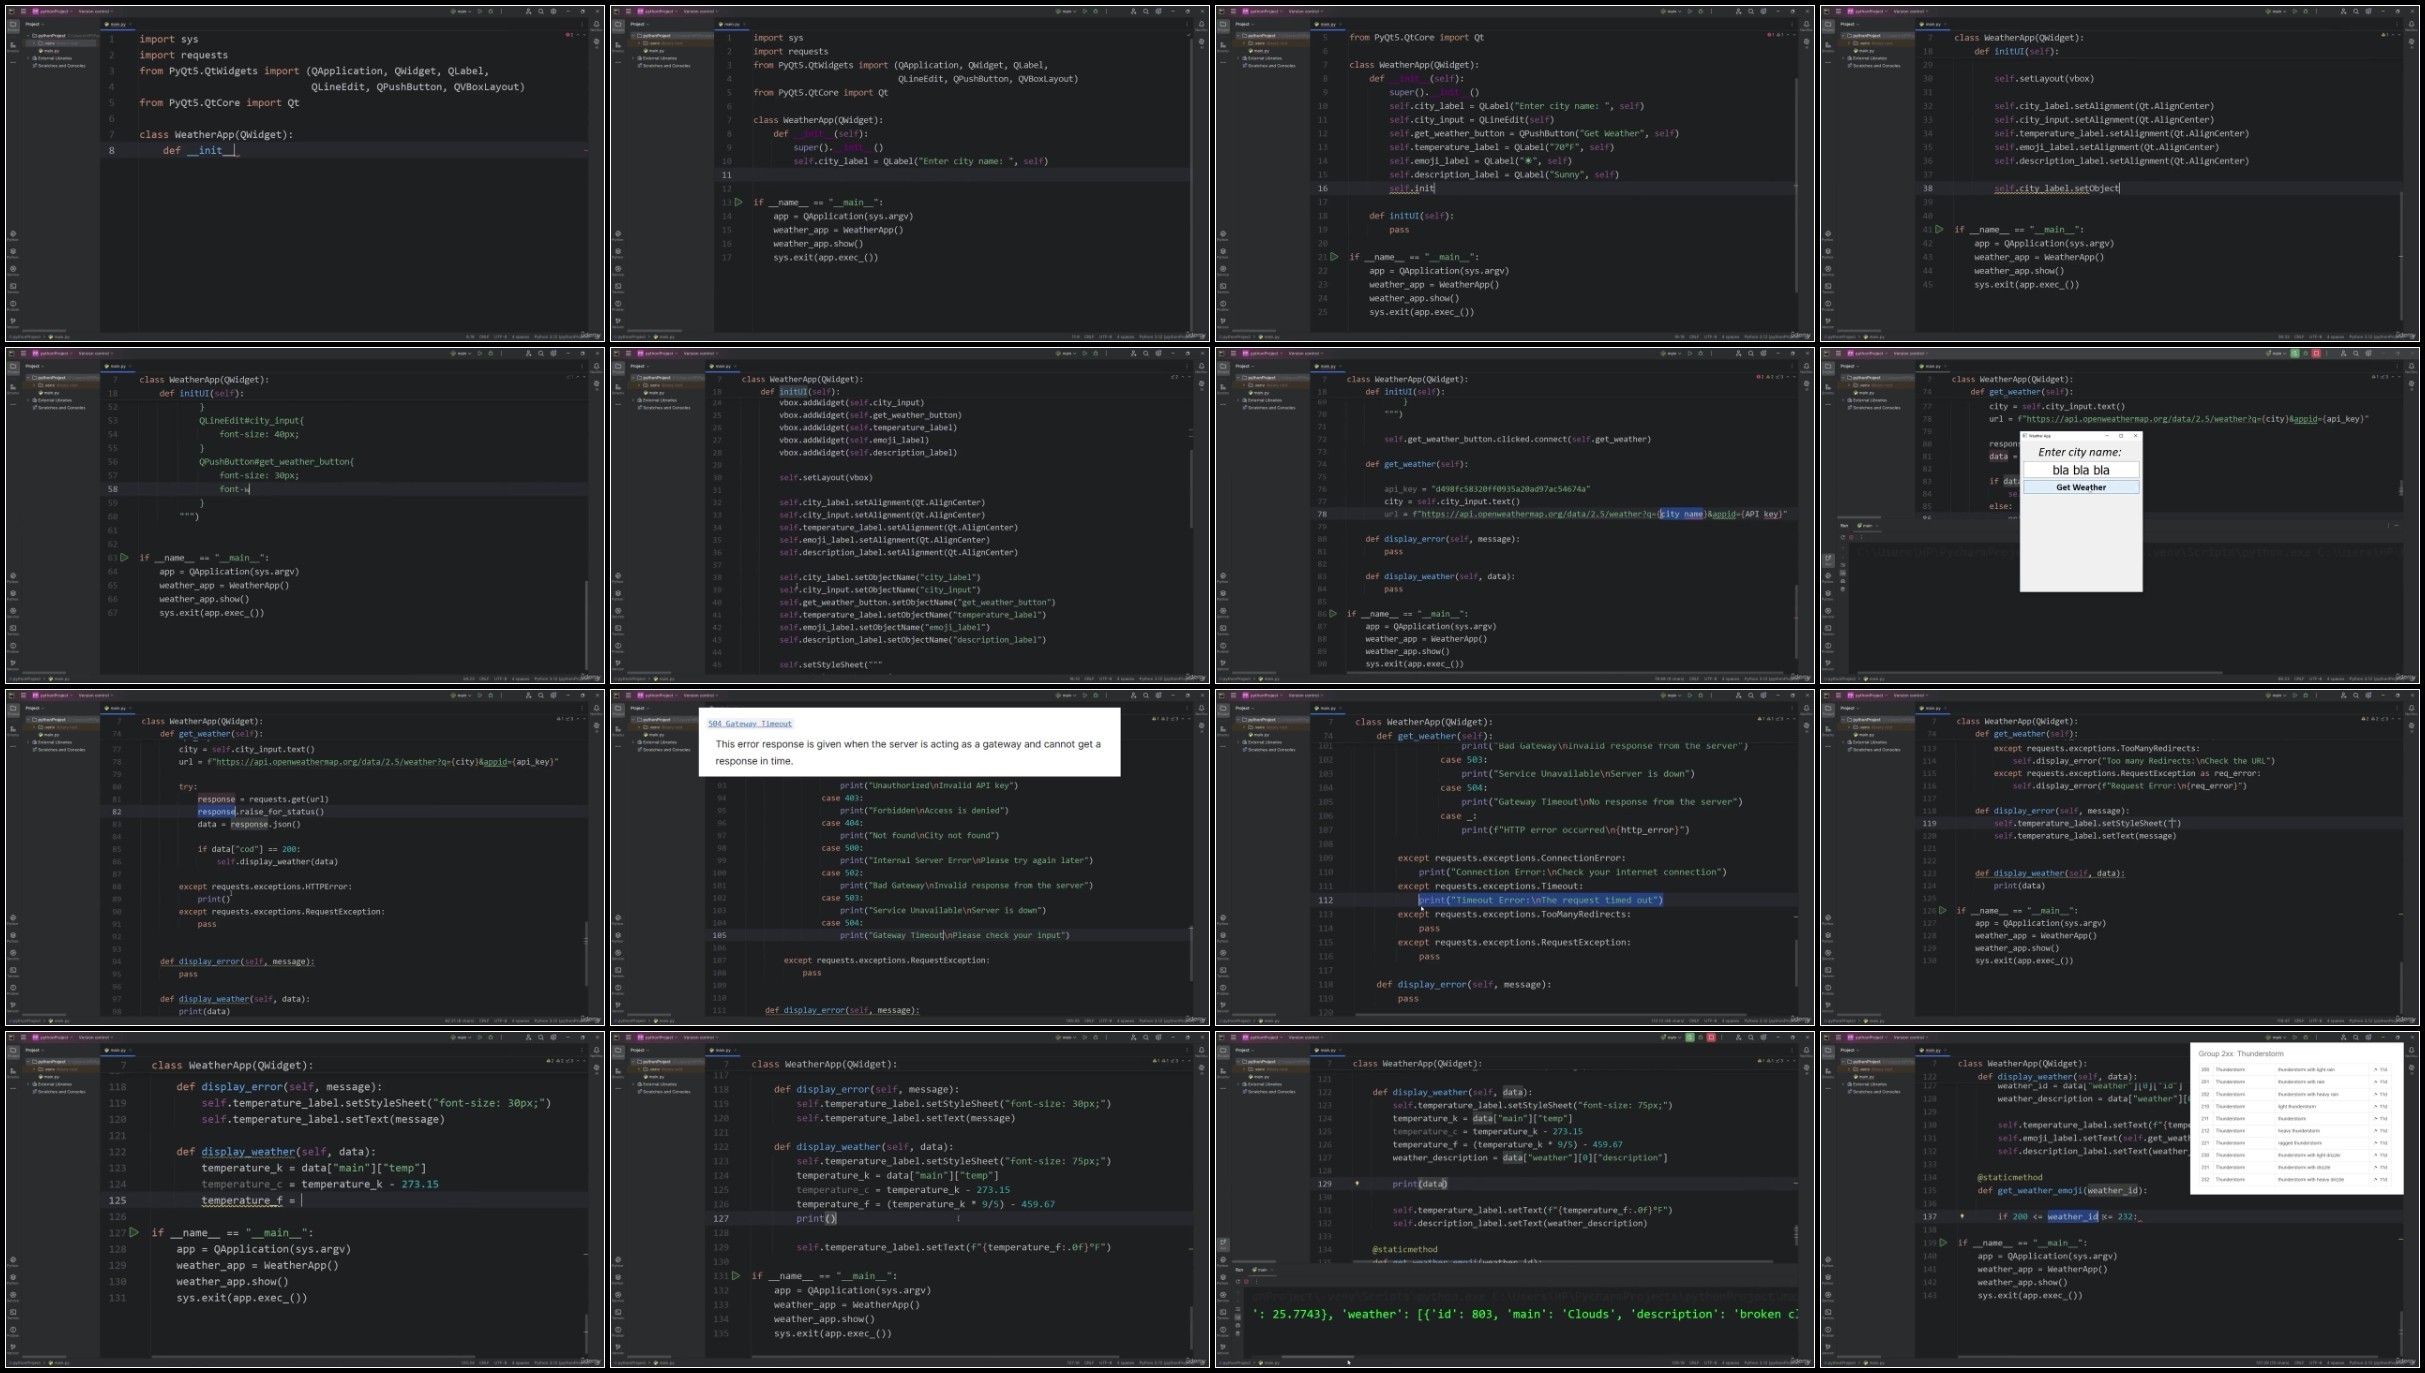Click highlighted Timeout Error print statement on line 112
This screenshot has height=1373, width=2425.
1540,900
